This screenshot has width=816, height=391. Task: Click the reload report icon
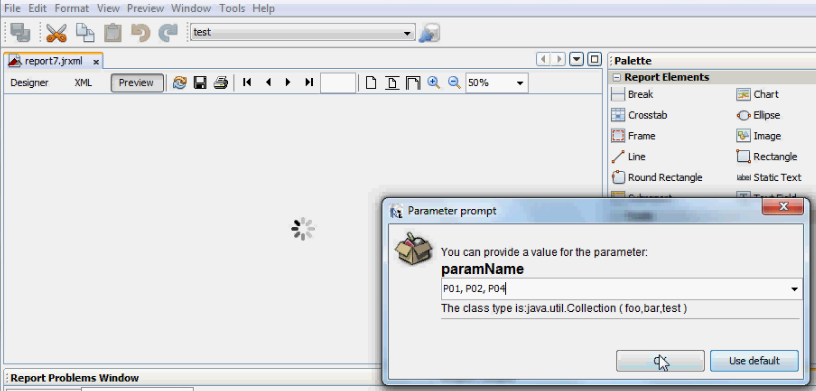(x=180, y=83)
